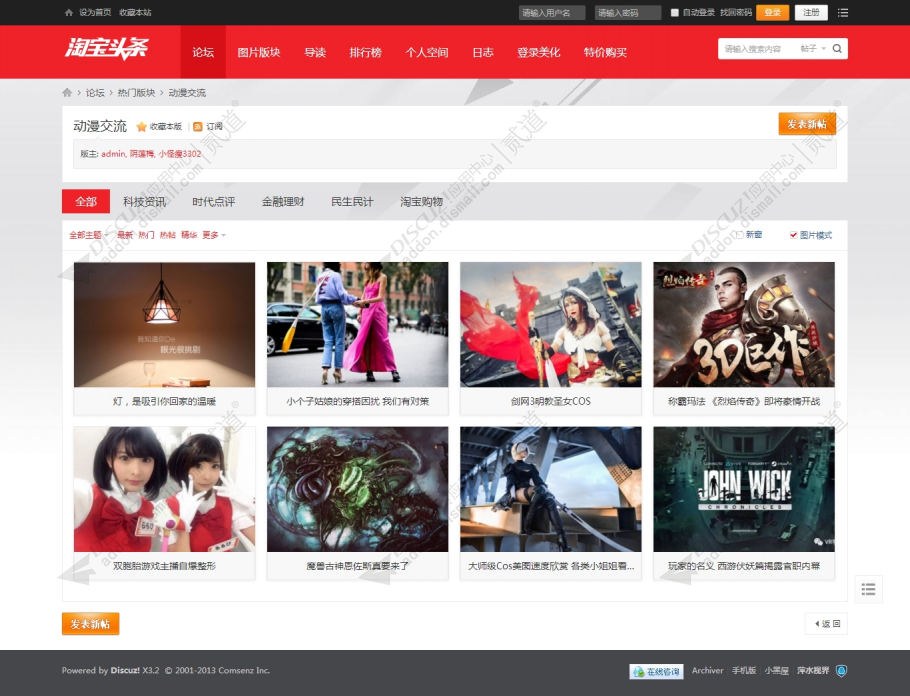Open the list menu icon beside 注册
The width and height of the screenshot is (910, 696).
point(843,12)
